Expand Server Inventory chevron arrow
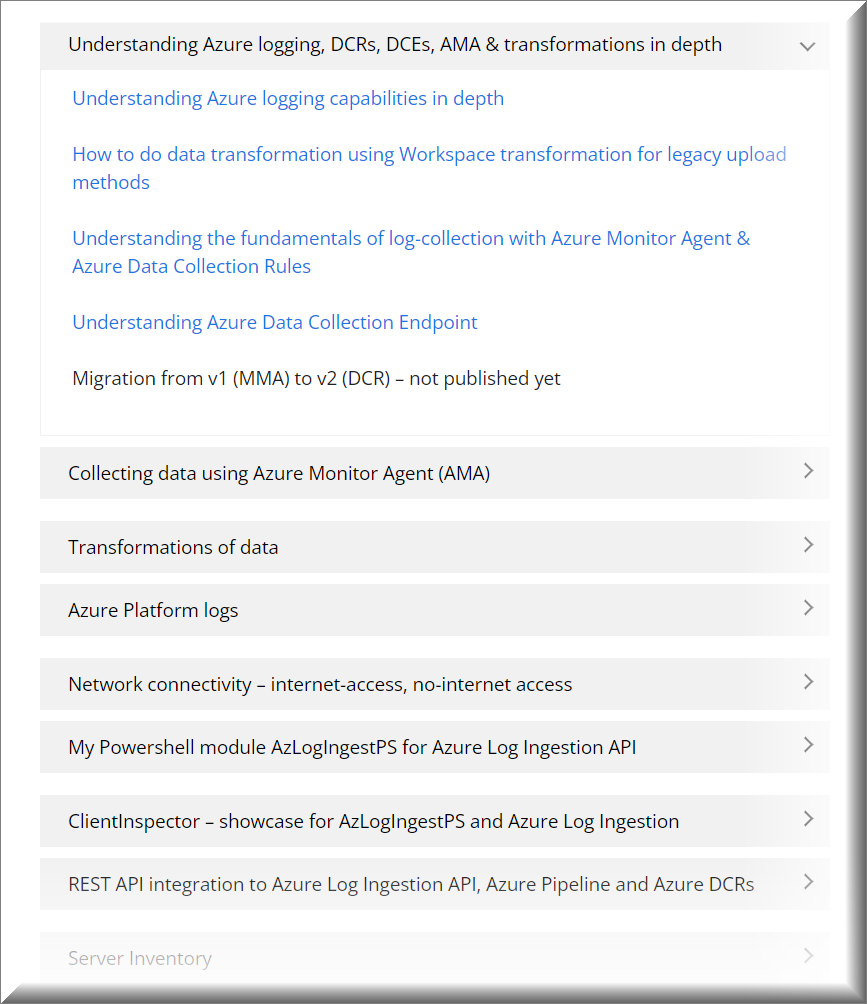The image size is (867, 1004). tap(808, 956)
